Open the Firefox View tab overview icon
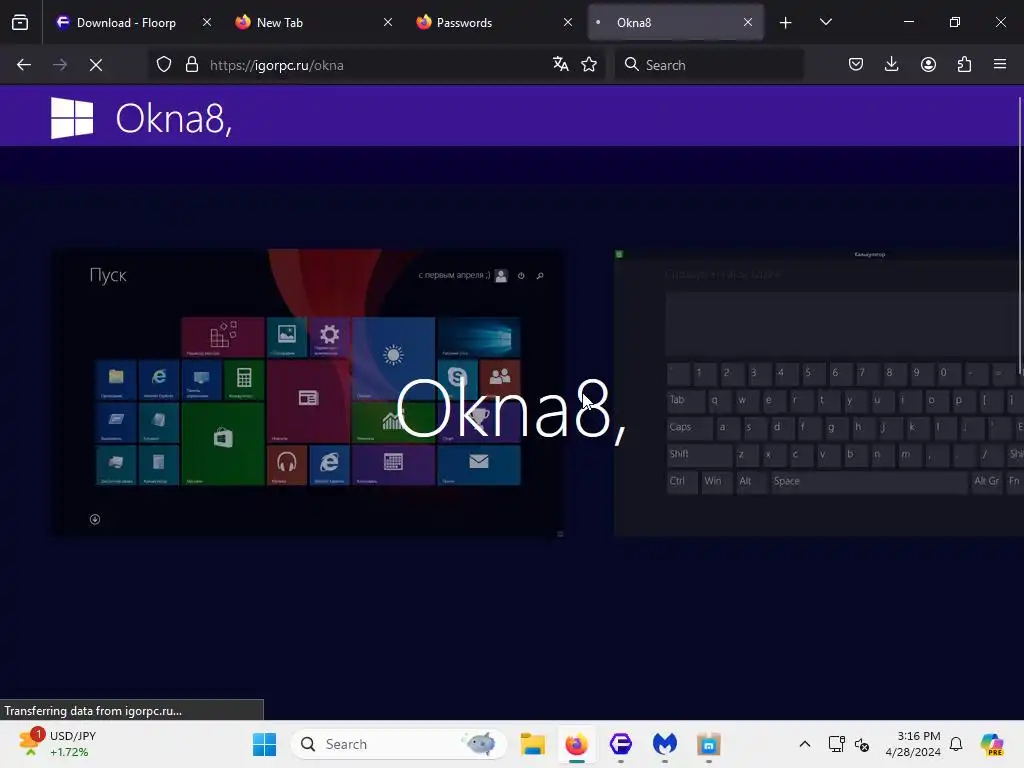1024x768 pixels. [20, 22]
